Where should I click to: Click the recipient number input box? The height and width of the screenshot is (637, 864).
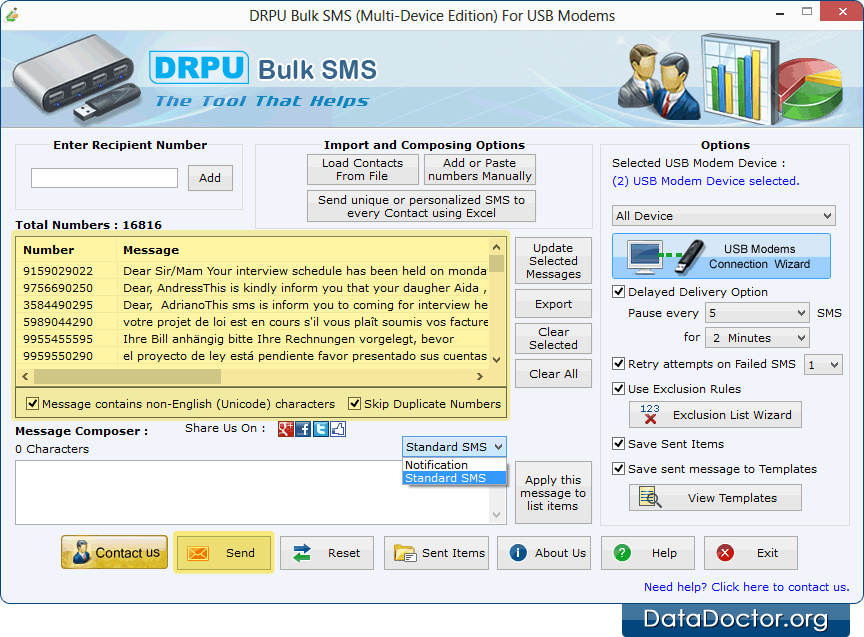(x=104, y=177)
